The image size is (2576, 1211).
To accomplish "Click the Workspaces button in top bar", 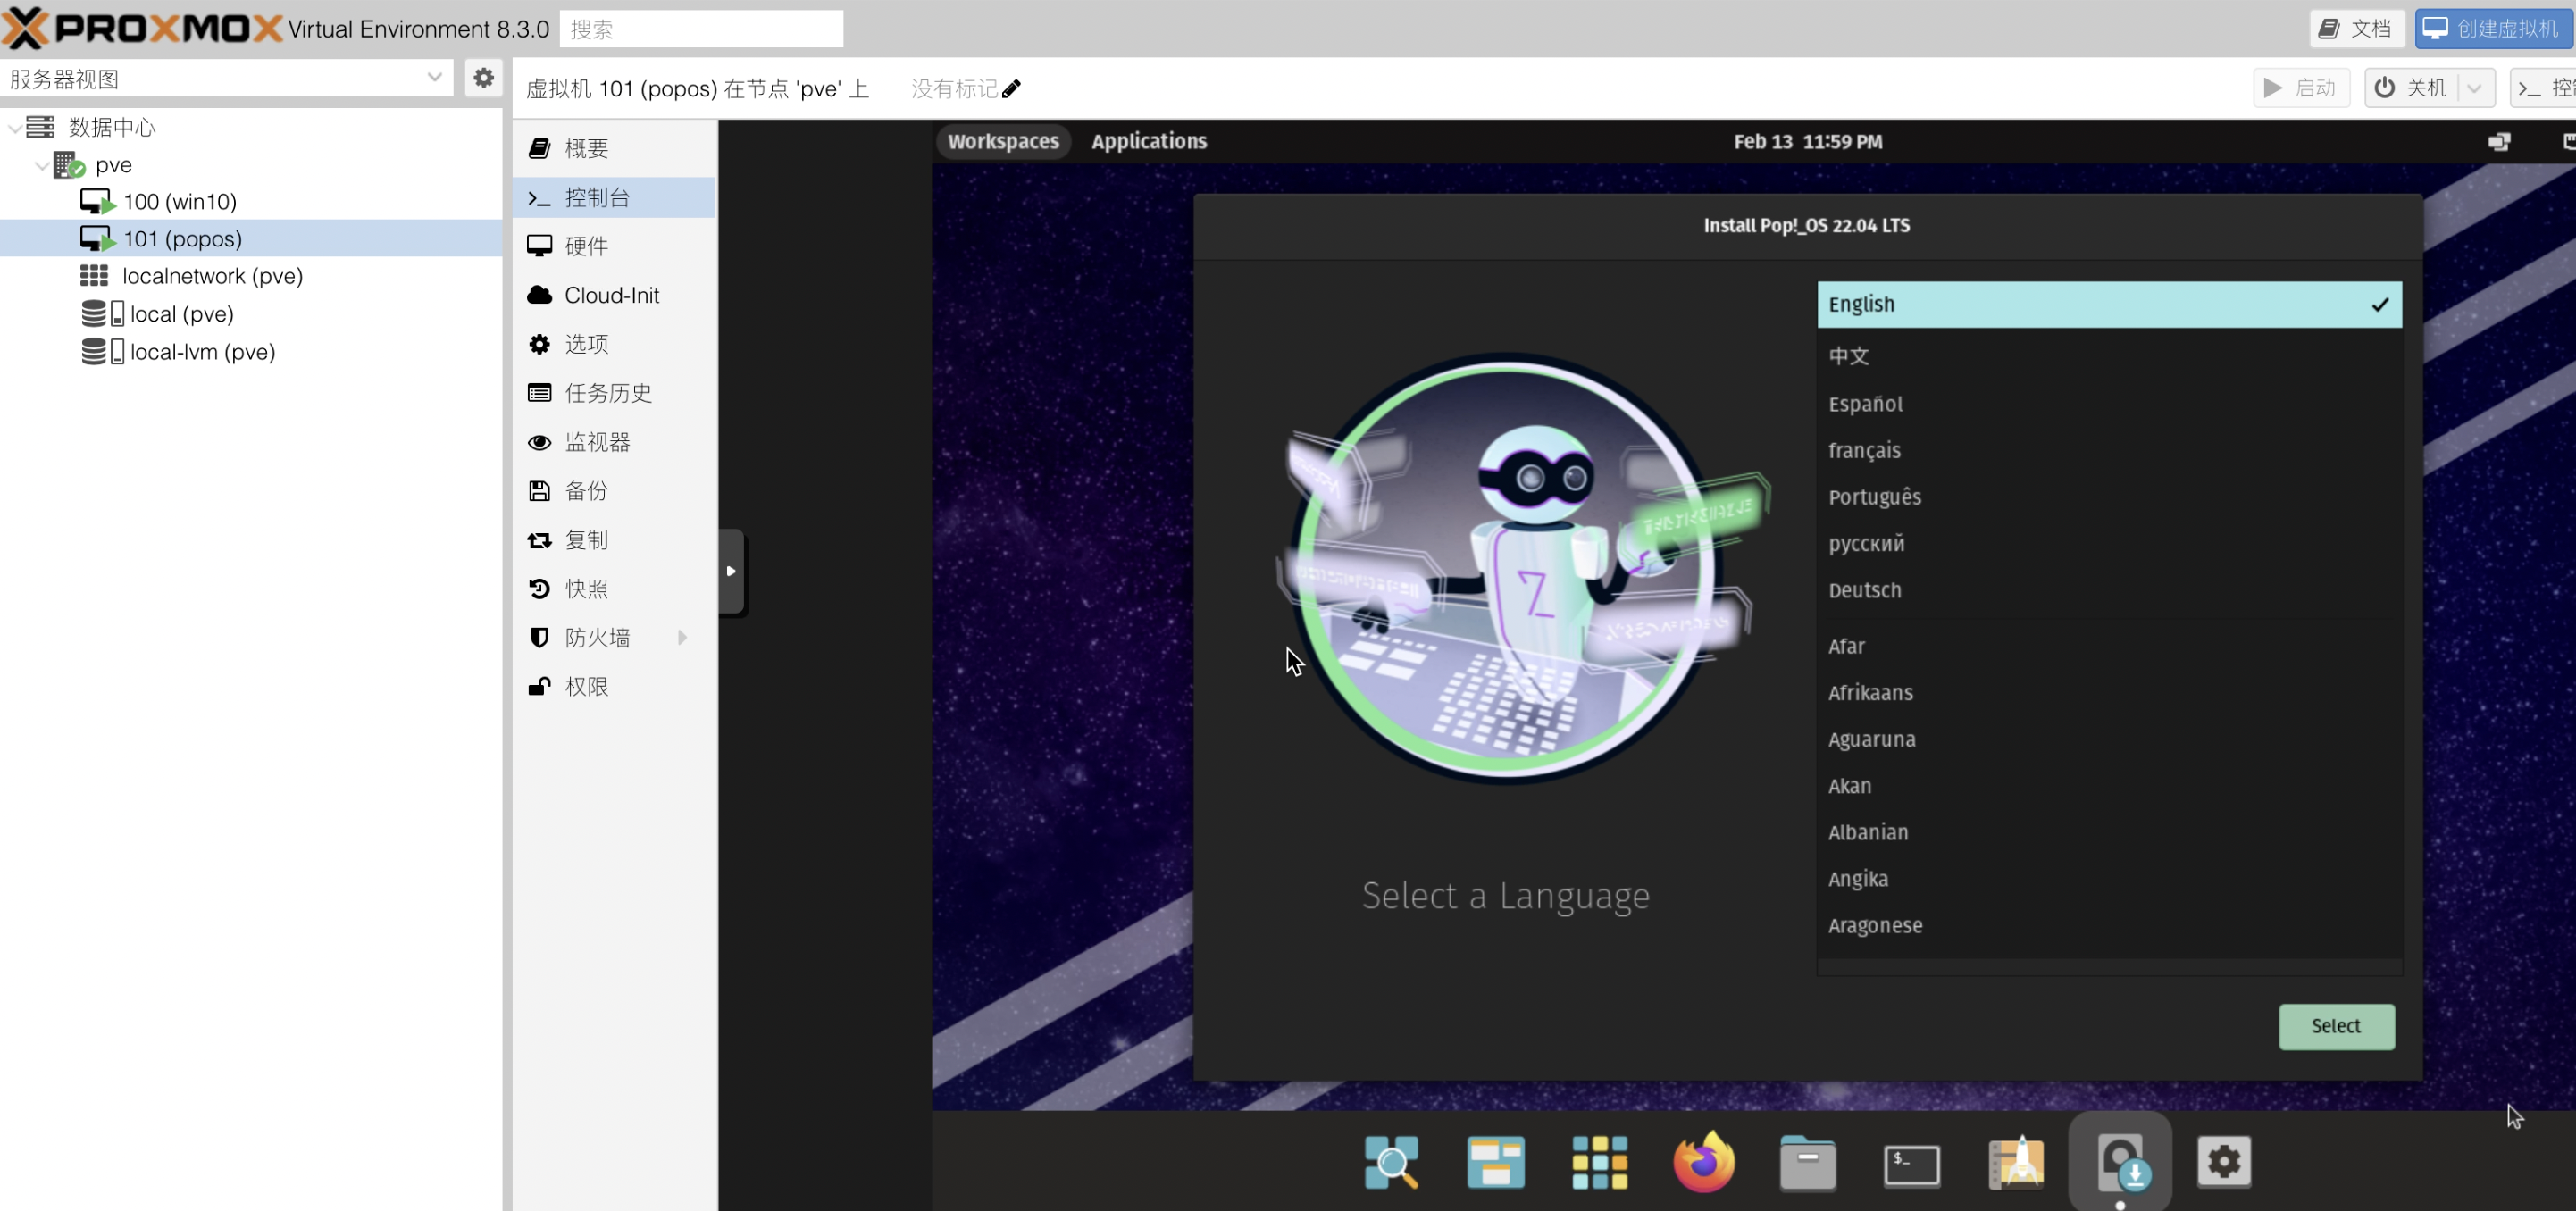I will click(x=1002, y=141).
